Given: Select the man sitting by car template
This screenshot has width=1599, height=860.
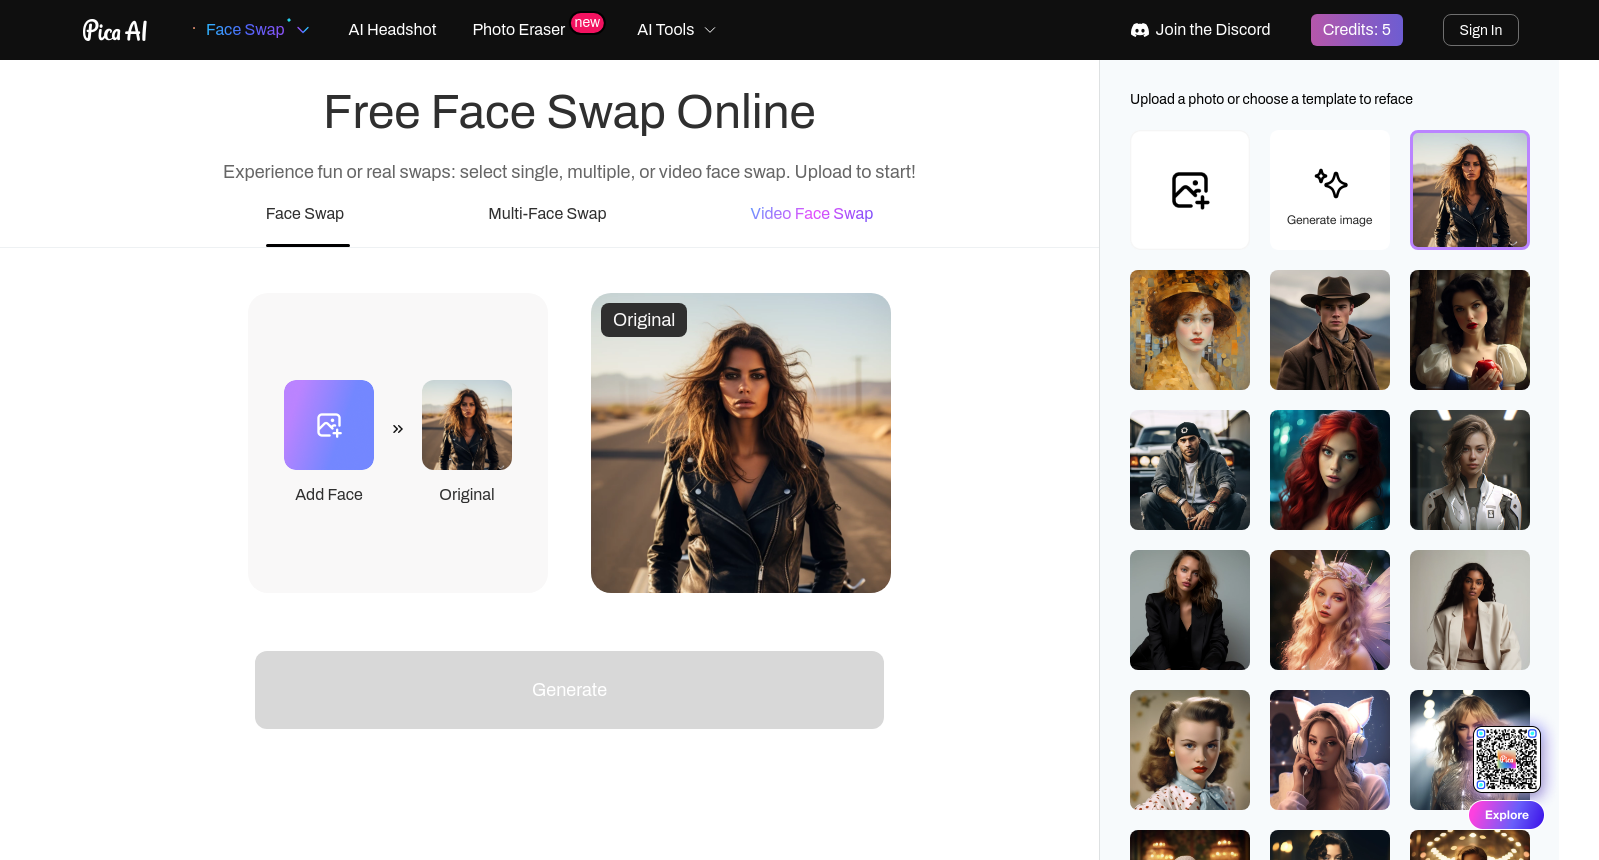Looking at the screenshot, I should pos(1190,470).
